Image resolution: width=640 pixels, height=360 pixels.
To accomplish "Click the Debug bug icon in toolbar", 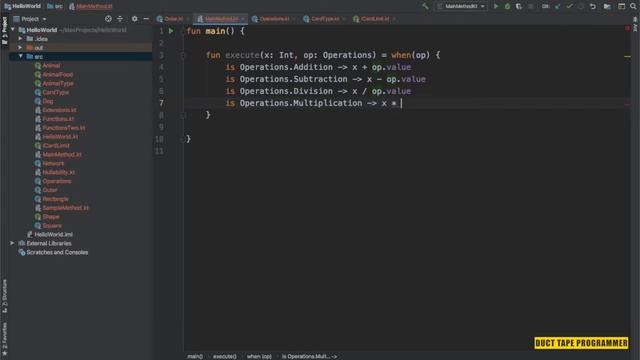I will point(507,6).
